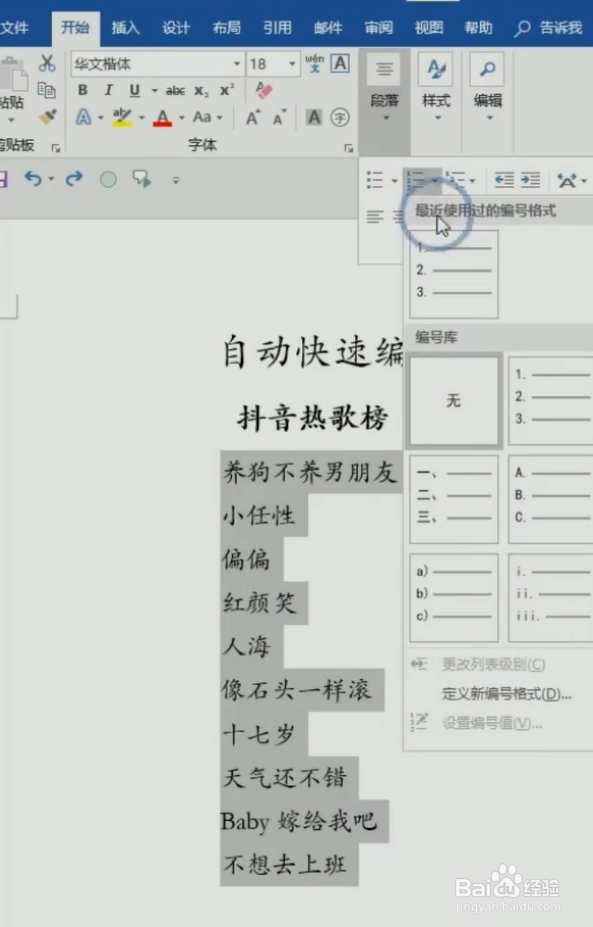Select the i. ii. iii. numbering format
593x927 pixels.
551,597
